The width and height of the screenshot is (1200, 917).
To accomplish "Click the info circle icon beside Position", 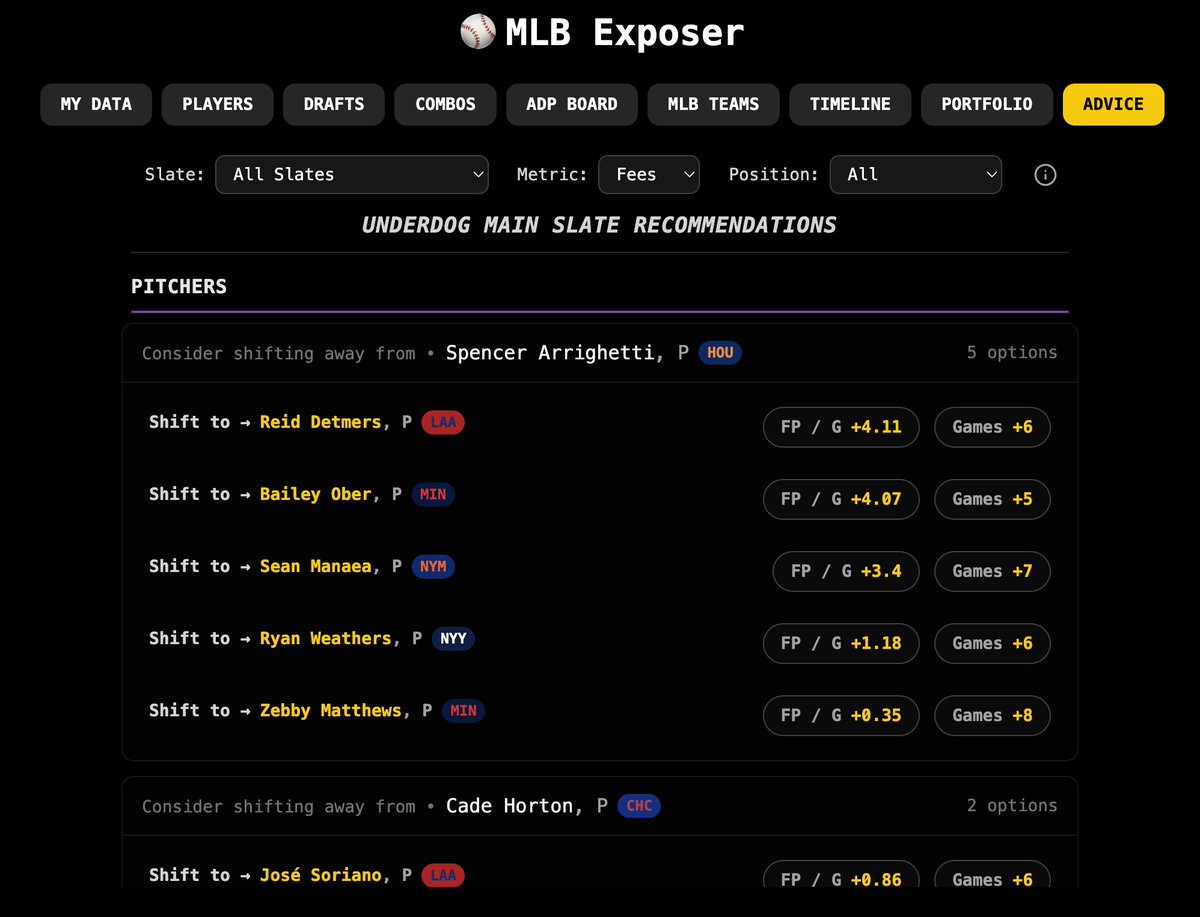I will coord(1045,175).
